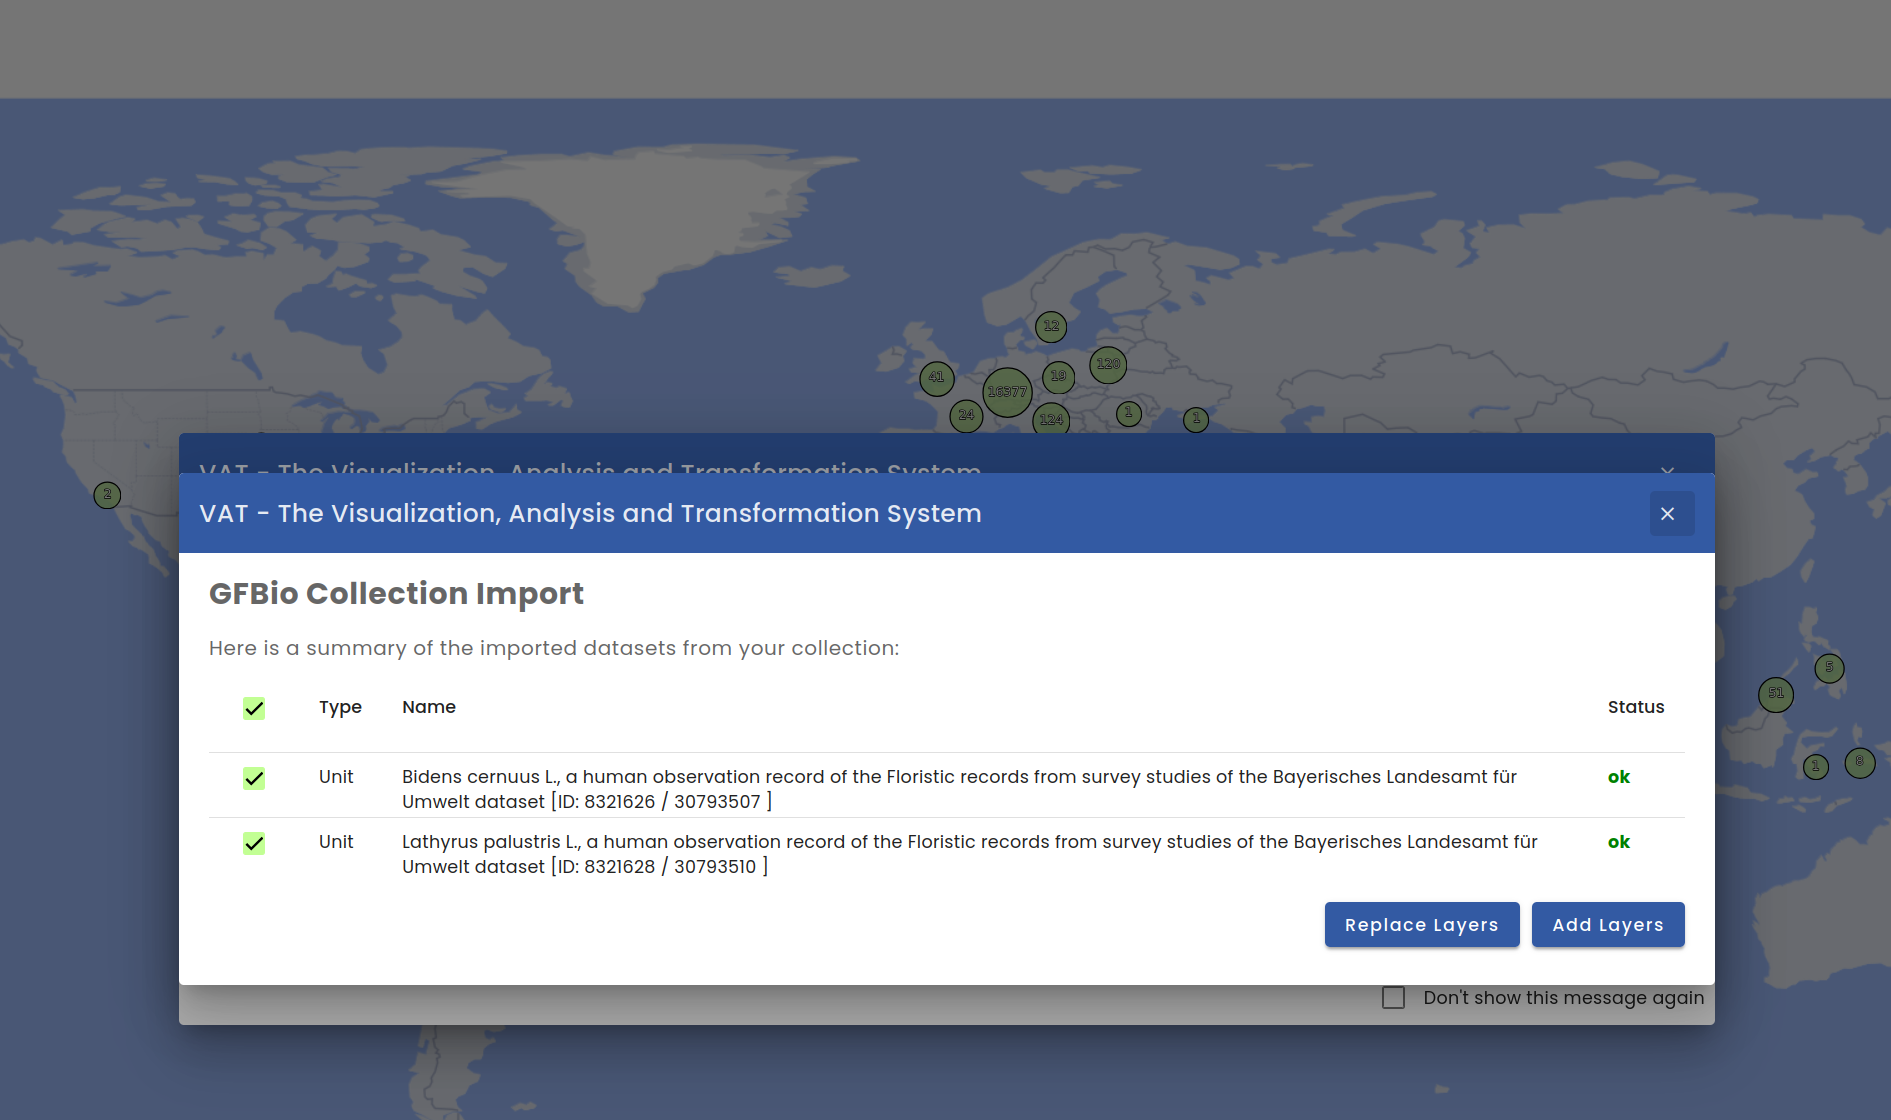Click the map cluster marker labeled 12
The height and width of the screenshot is (1120, 1891).
point(1051,326)
